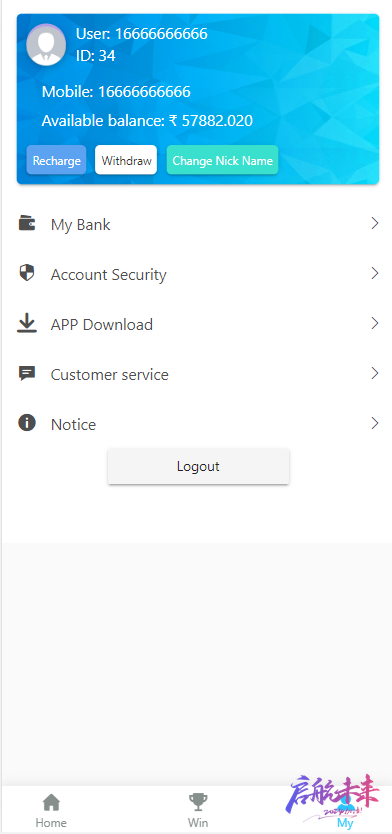Click Change Nick Name button
Image resolution: width=392 pixels, height=834 pixels.
(x=222, y=160)
